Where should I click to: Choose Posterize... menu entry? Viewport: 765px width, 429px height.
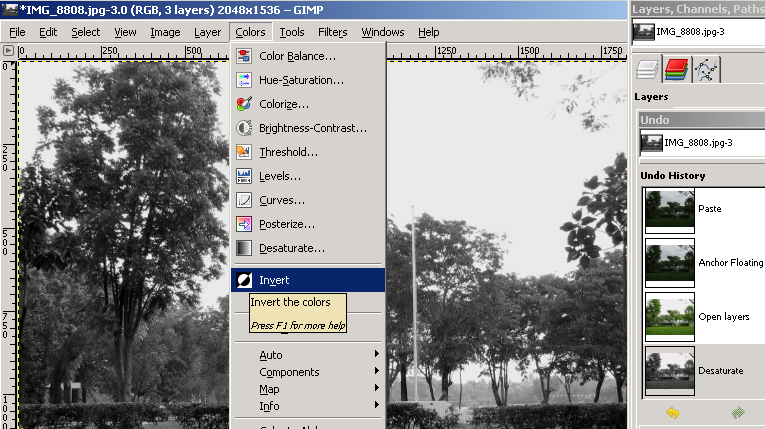[308, 224]
